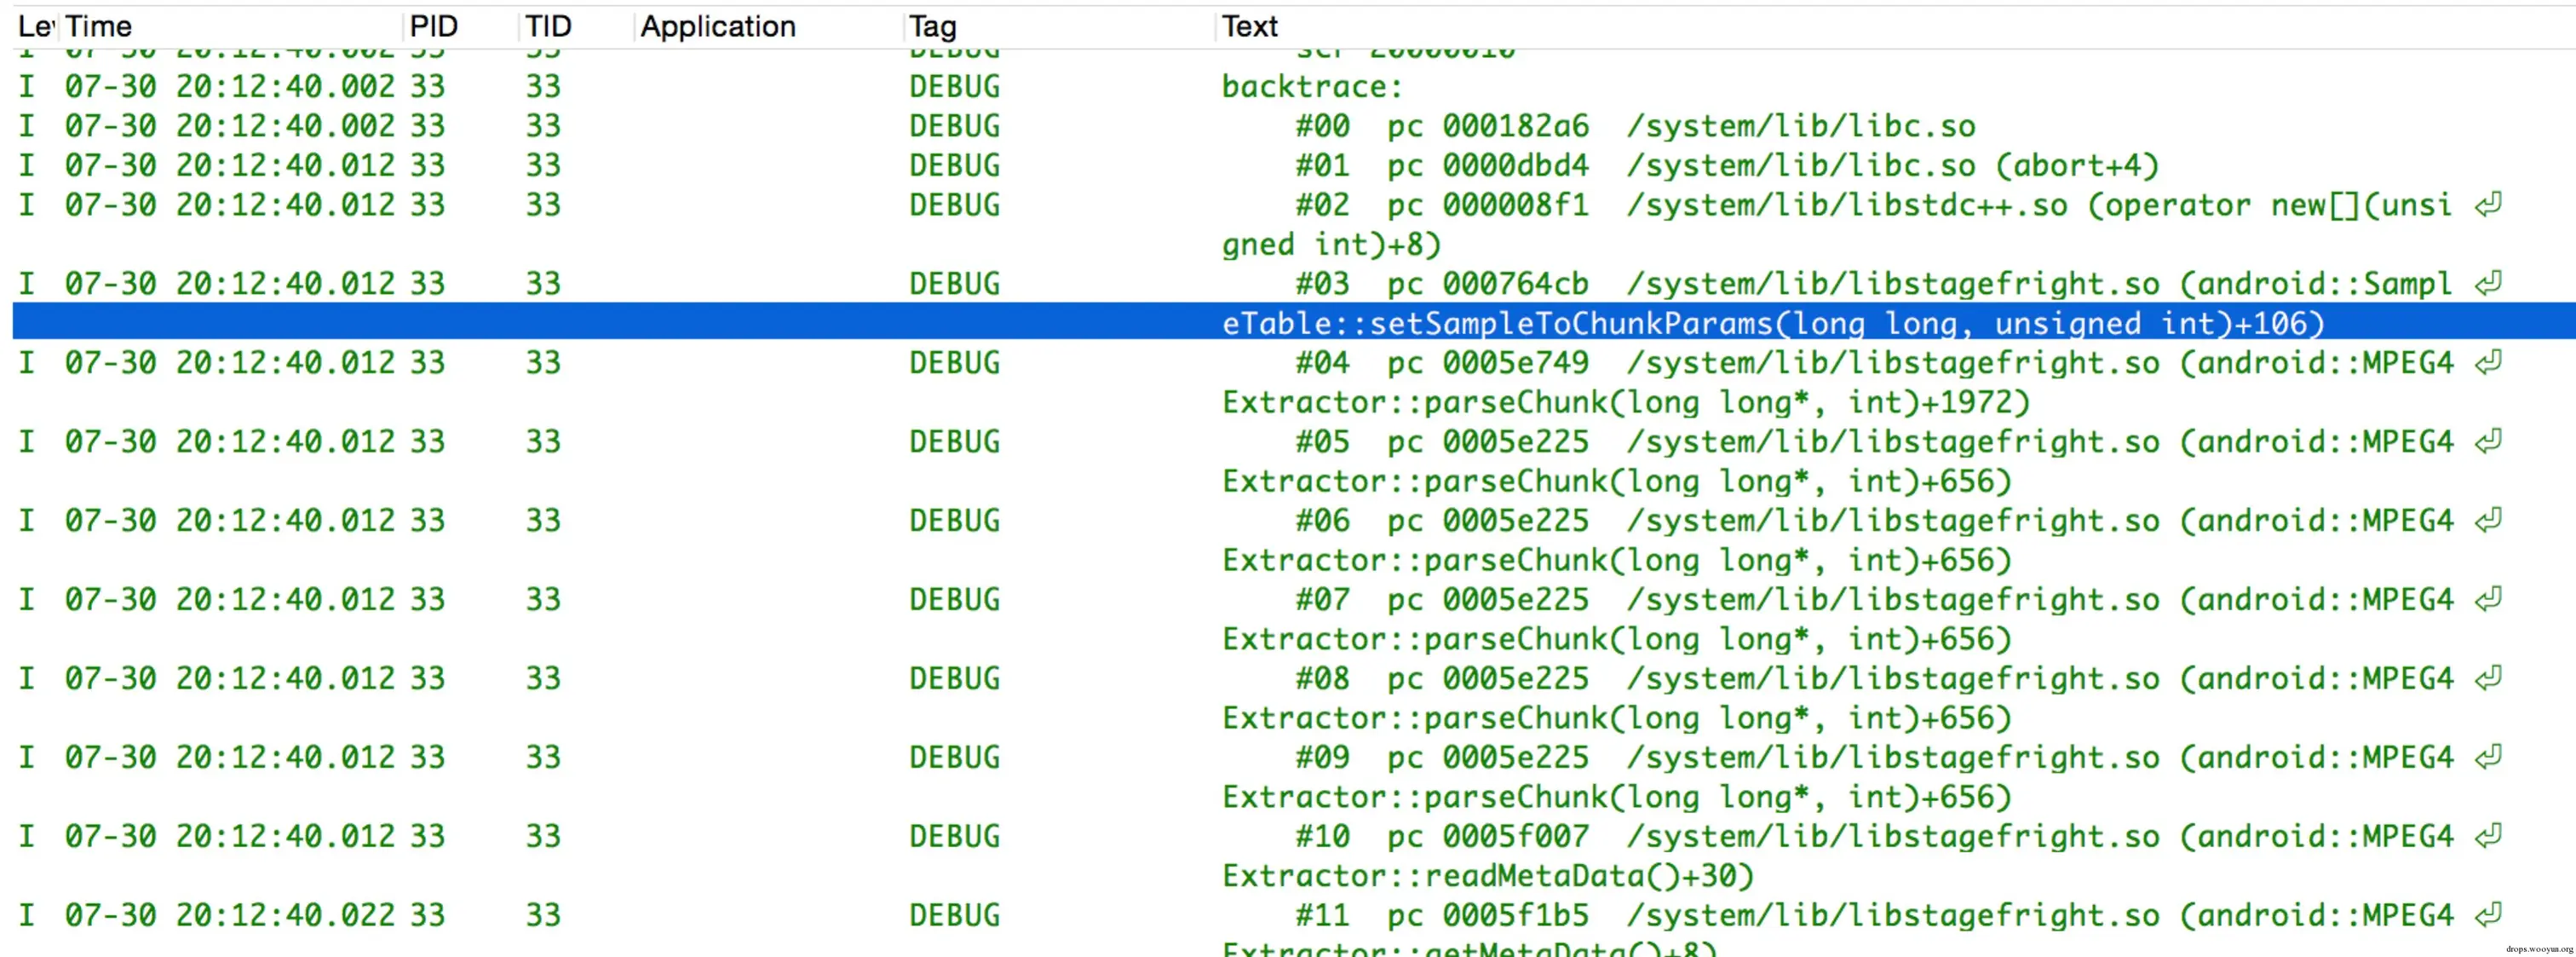The width and height of the screenshot is (2576, 957).
Task: Select the readMetaData()+30 wrapped text line
Action: pyautogui.click(x=1488, y=876)
